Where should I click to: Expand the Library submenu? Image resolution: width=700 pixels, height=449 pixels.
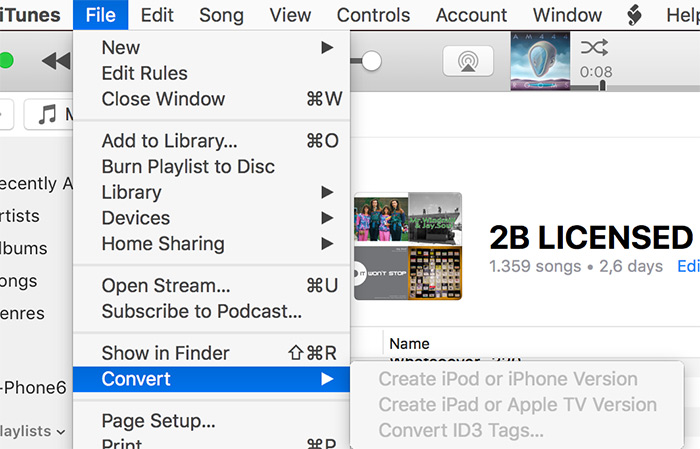point(212,192)
